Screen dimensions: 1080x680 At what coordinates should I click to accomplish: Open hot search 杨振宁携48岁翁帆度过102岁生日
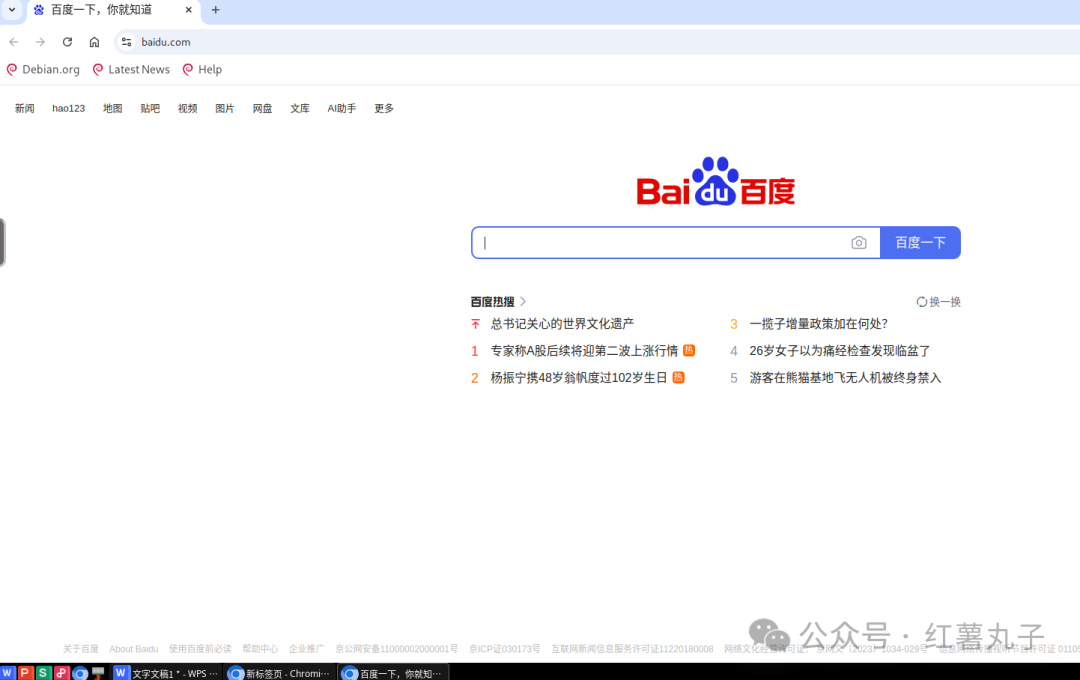579,378
